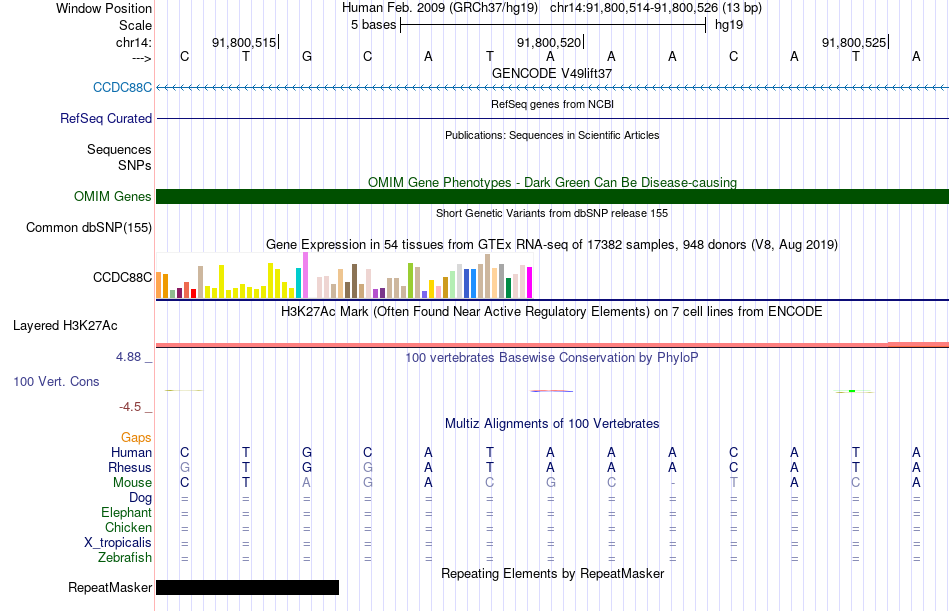Select the RepeatMasker track label
Screen dimensions: 950x611
(110, 587)
